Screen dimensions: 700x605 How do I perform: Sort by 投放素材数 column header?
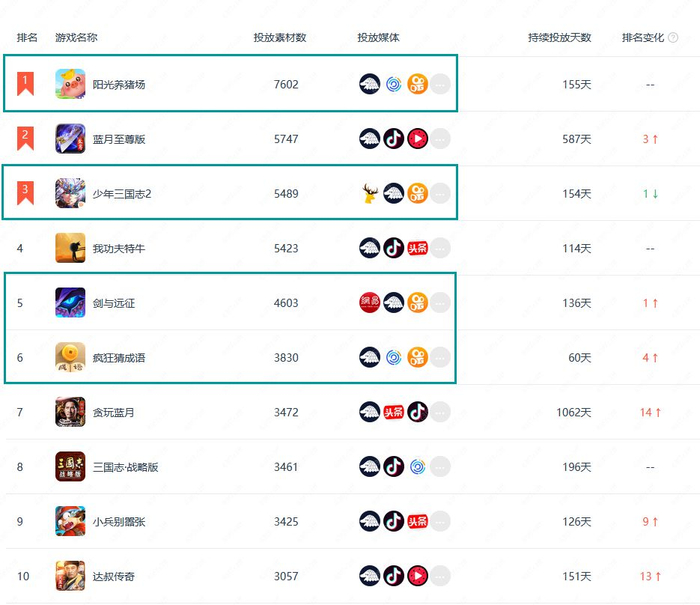click(x=280, y=38)
